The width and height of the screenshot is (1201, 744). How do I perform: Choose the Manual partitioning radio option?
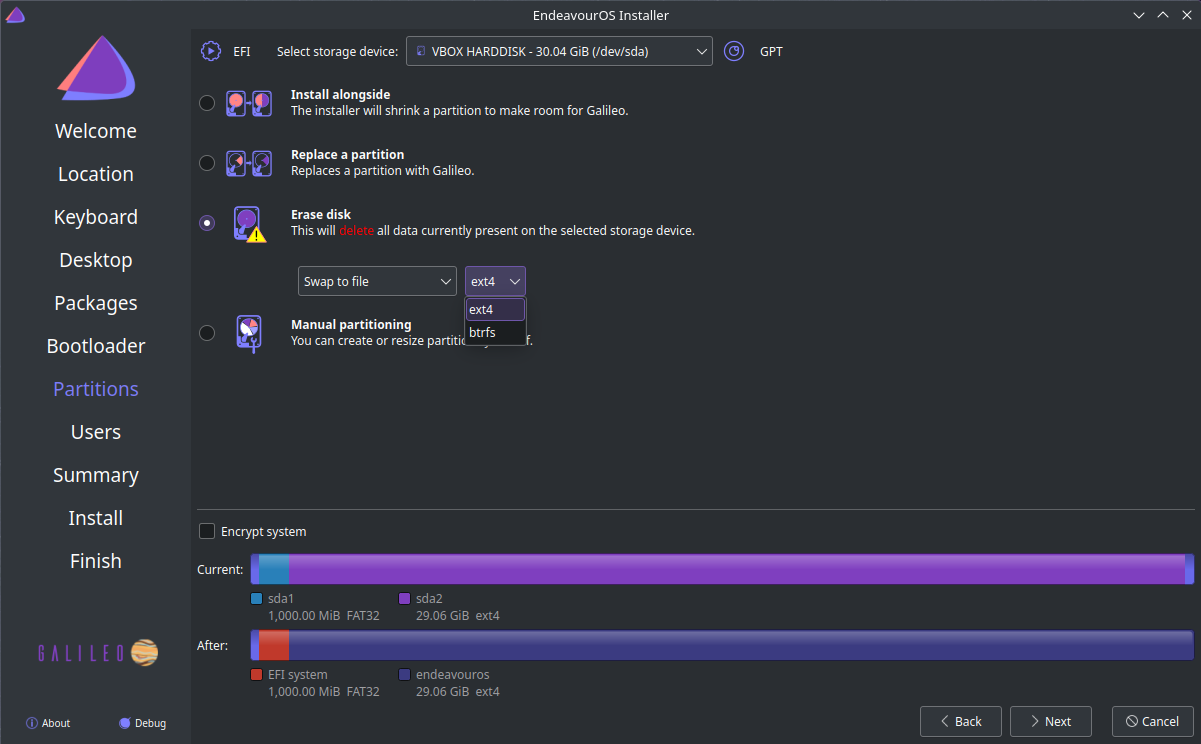click(x=207, y=333)
